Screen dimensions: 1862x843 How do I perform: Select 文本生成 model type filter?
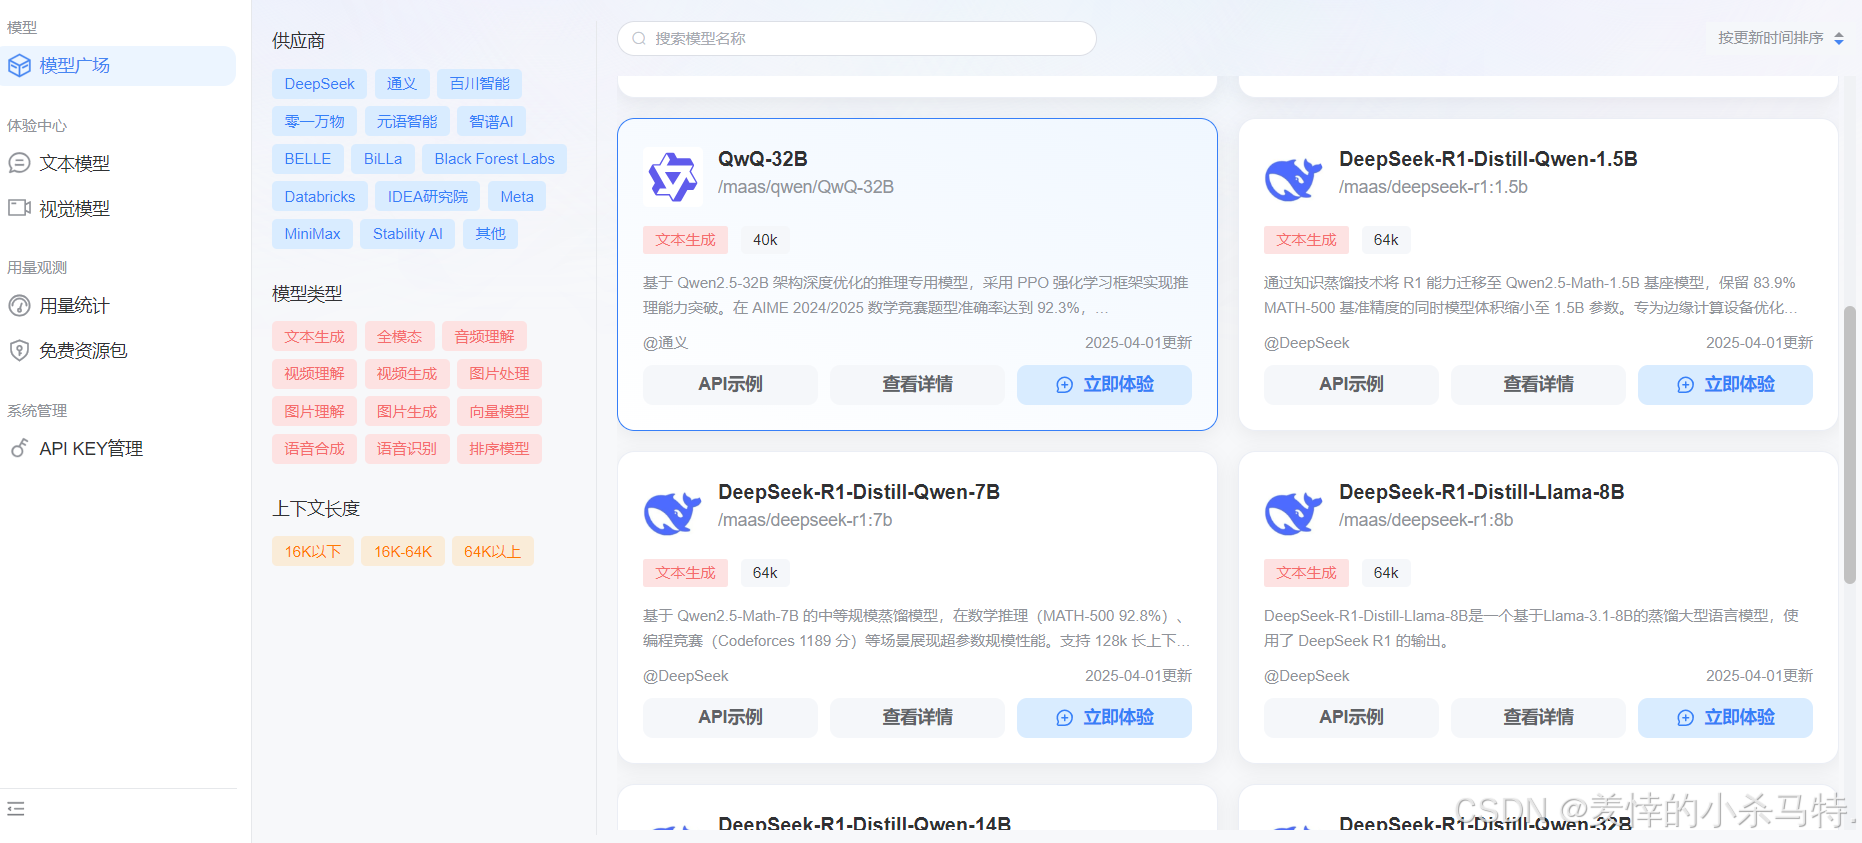click(x=314, y=337)
